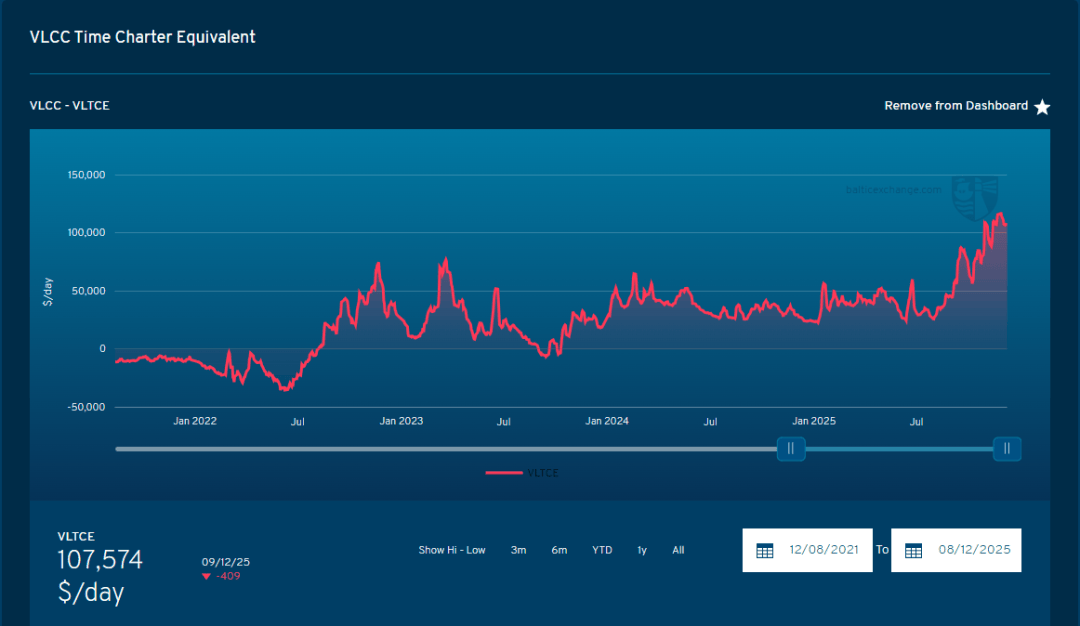Click the right range slider handle
This screenshot has width=1080, height=626.
1007,449
